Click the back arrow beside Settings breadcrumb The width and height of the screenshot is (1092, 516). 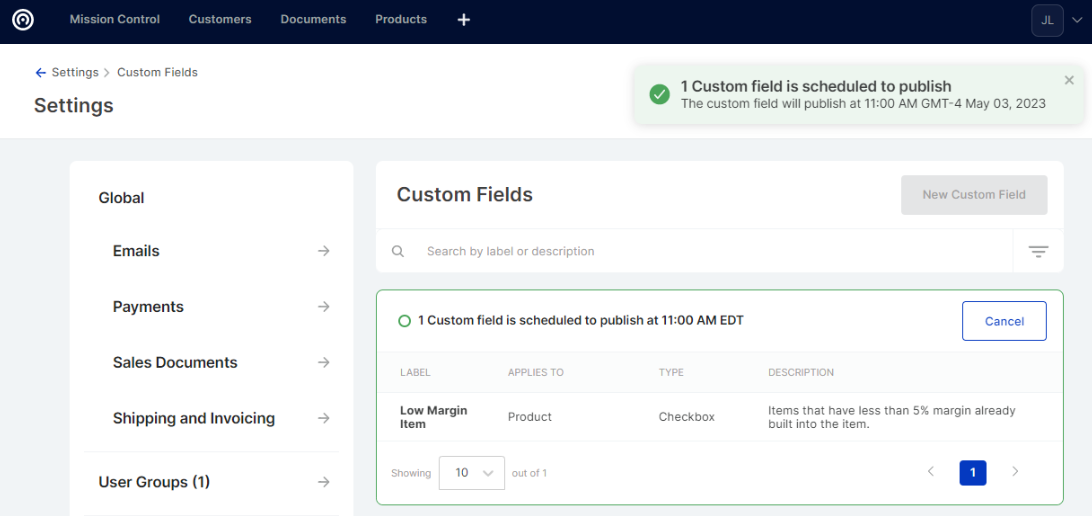pyautogui.click(x=40, y=73)
